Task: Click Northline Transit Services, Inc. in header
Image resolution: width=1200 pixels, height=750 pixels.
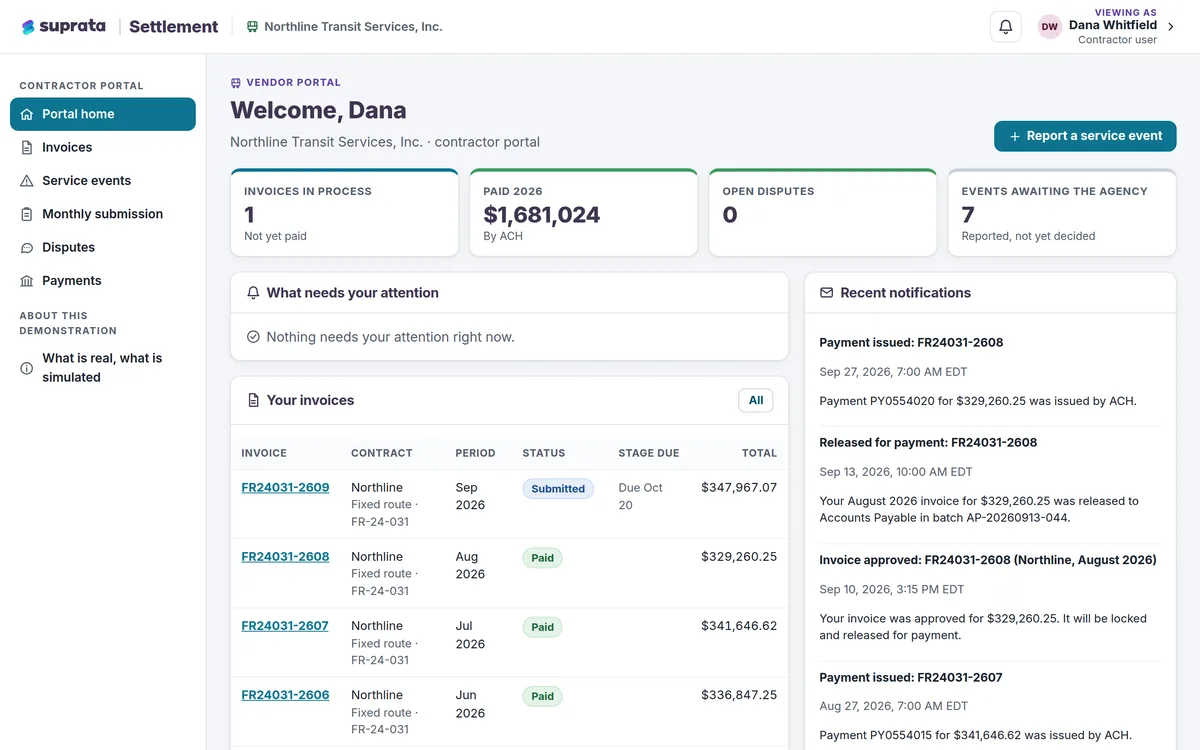Action: click(353, 27)
